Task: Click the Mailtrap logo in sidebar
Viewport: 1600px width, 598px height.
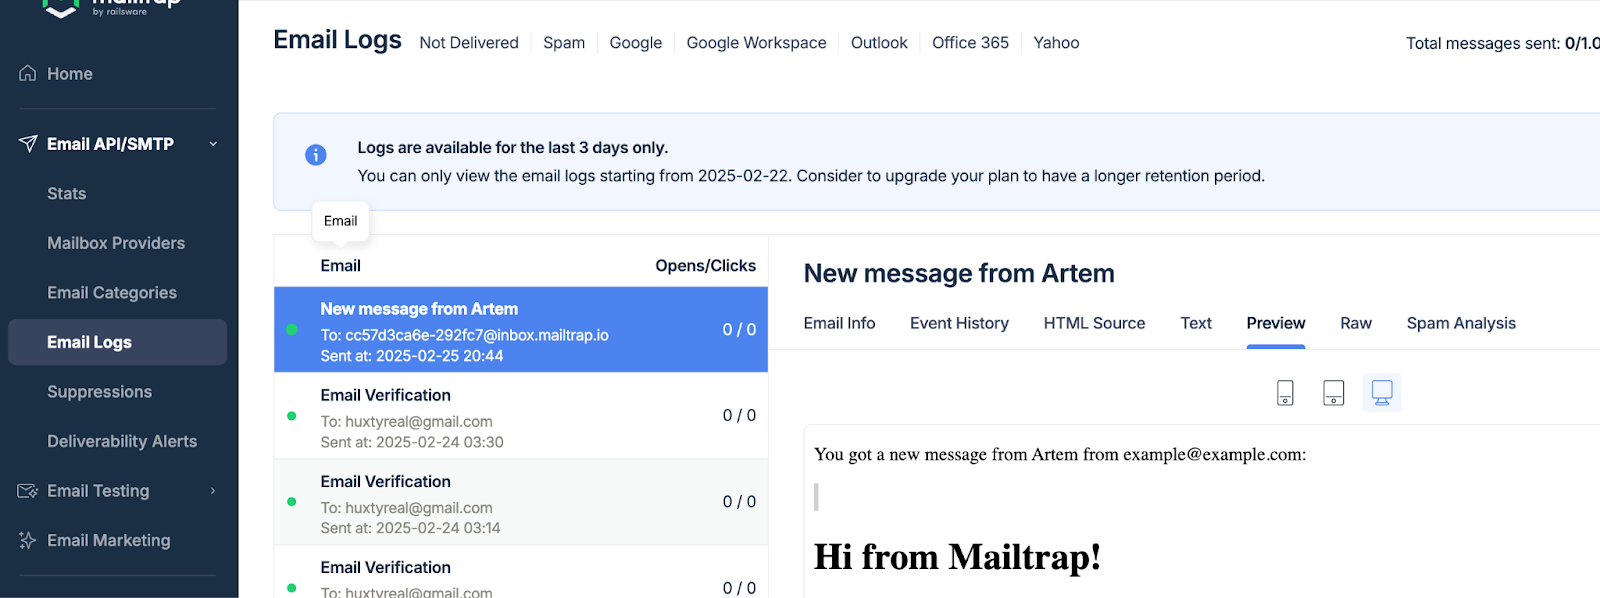Action: tap(110, 8)
